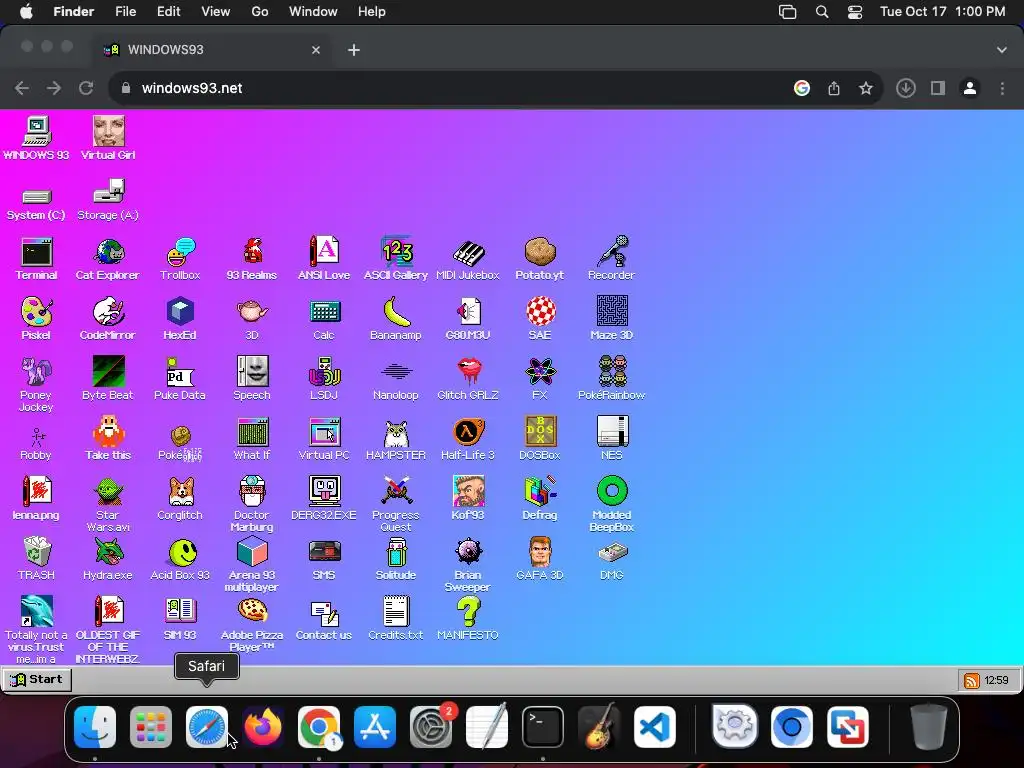Reload the windows93.net page

tap(86, 88)
